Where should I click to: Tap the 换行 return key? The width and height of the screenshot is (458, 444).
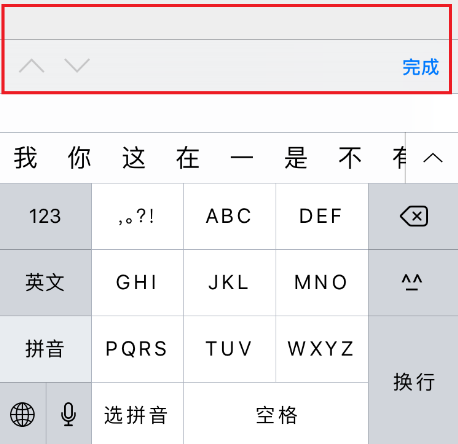point(414,380)
